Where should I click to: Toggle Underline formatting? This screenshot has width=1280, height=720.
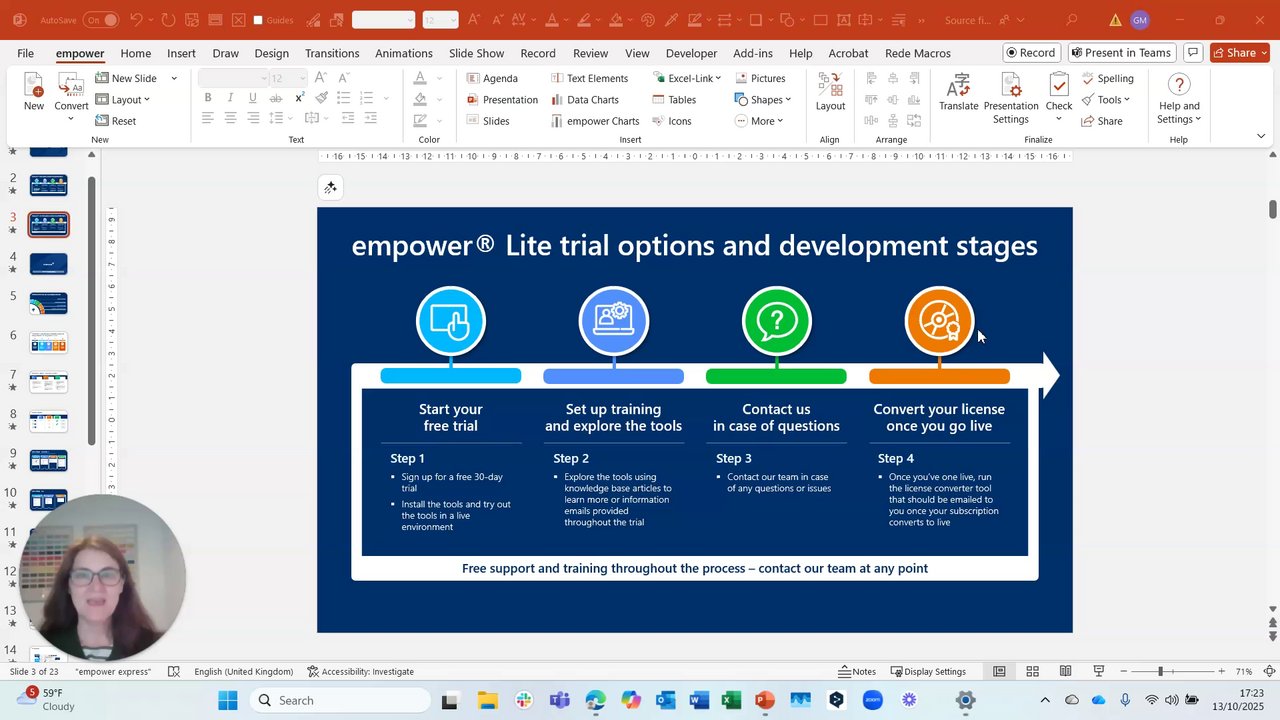[x=252, y=98]
